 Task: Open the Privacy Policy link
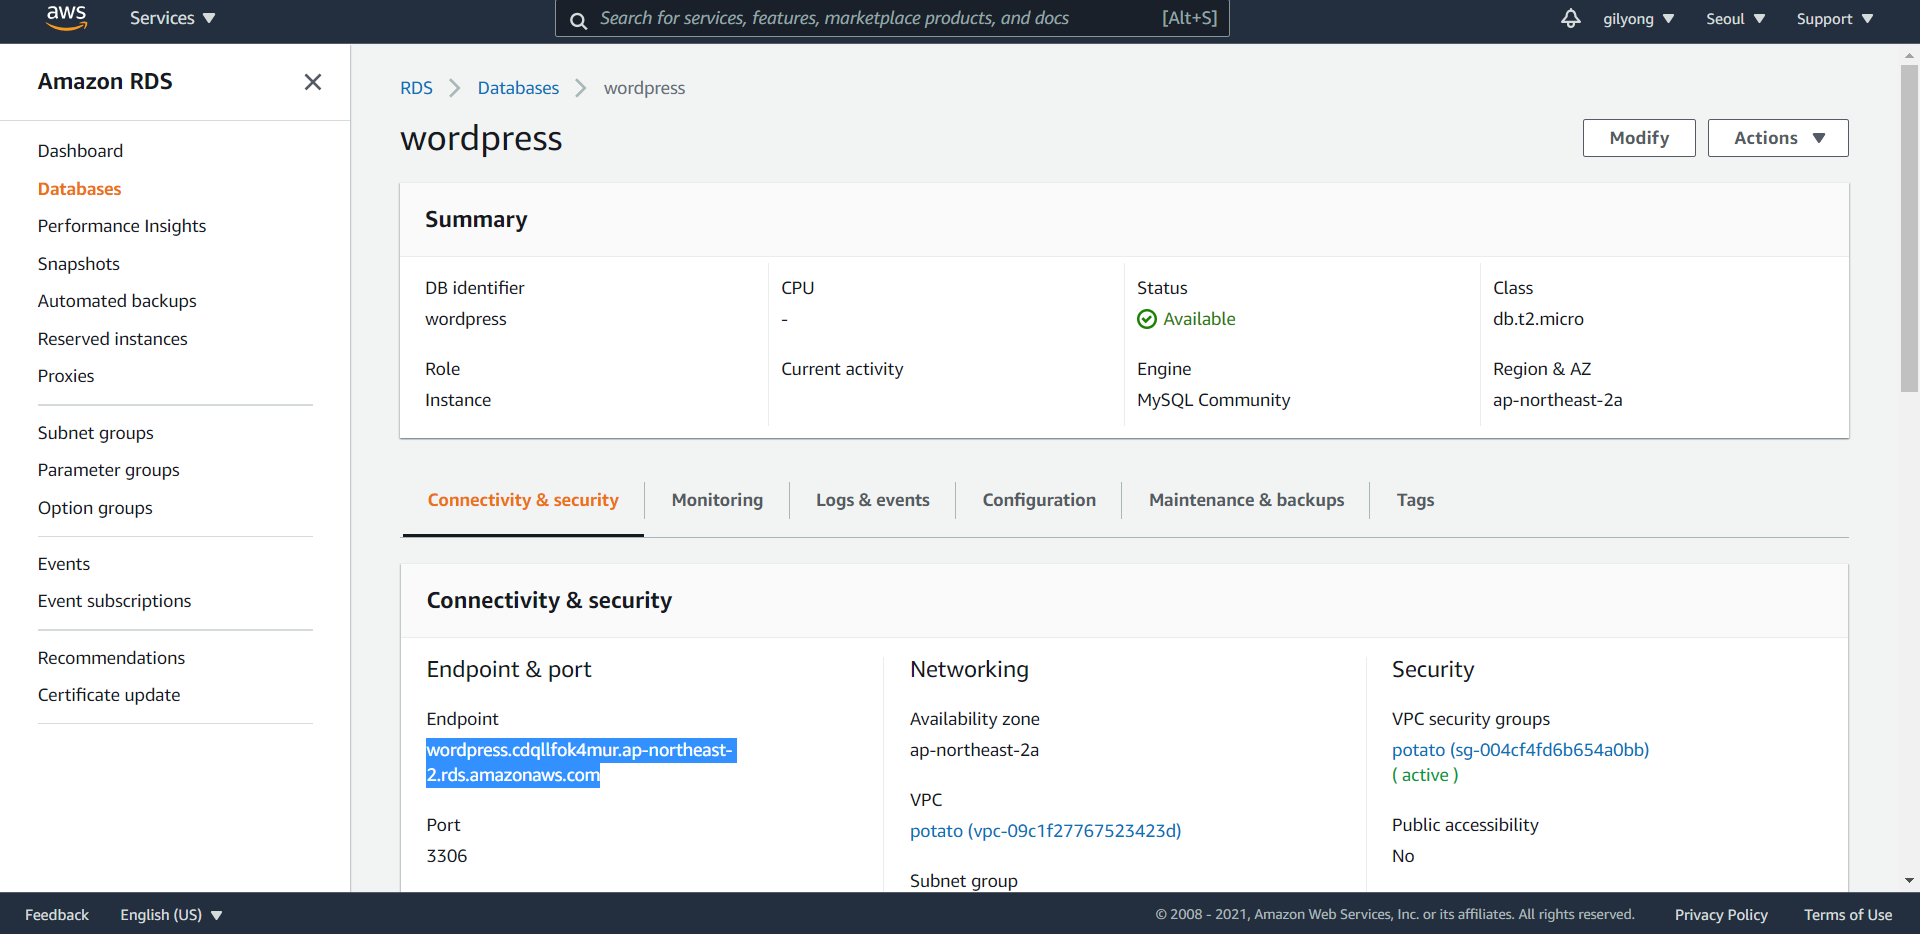pos(1721,915)
